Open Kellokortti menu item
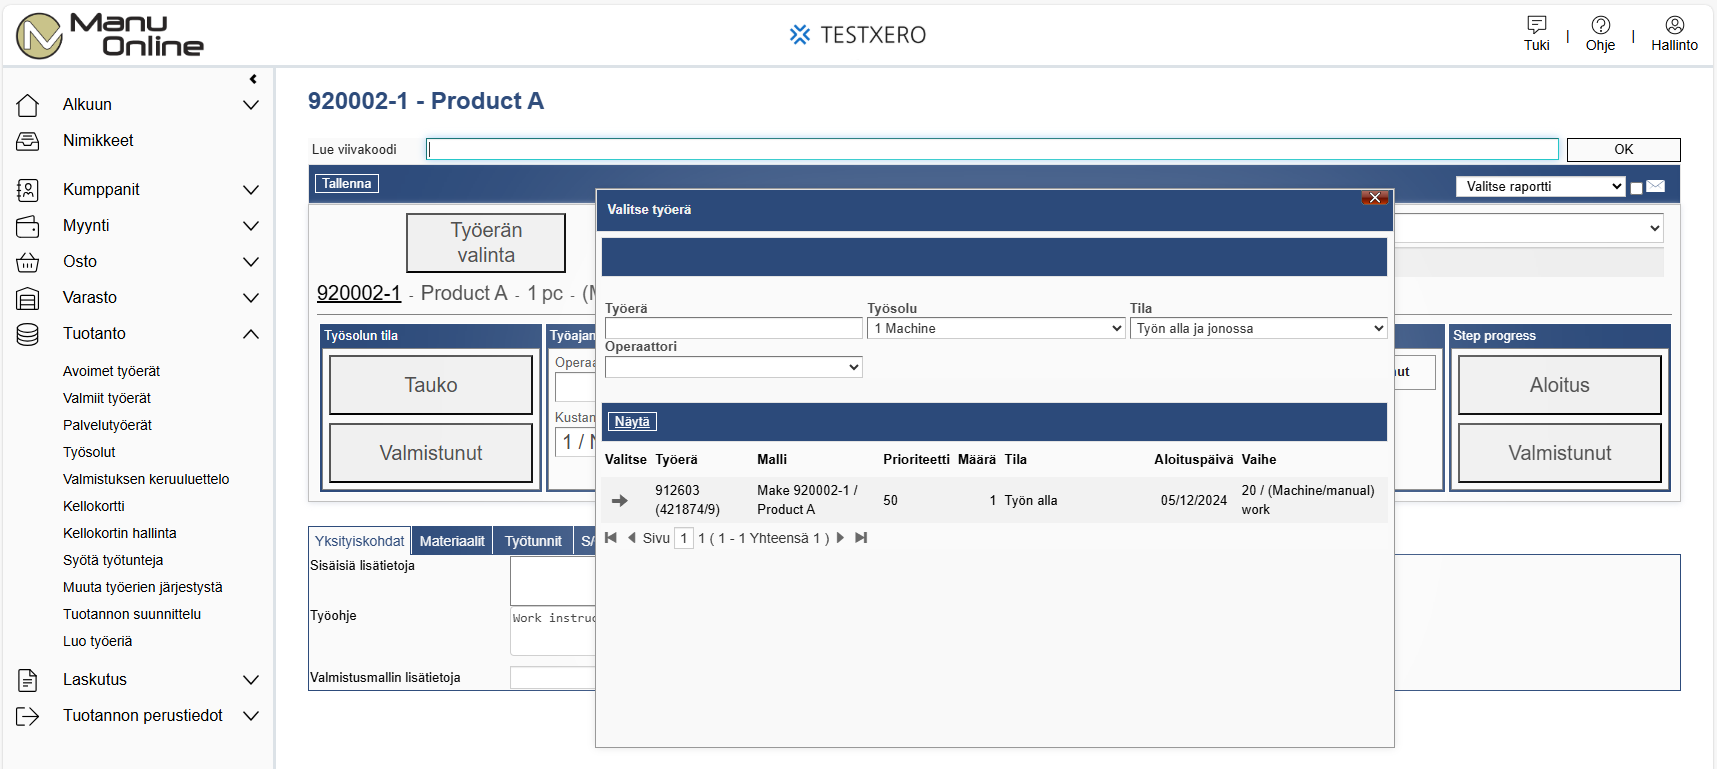 (94, 506)
